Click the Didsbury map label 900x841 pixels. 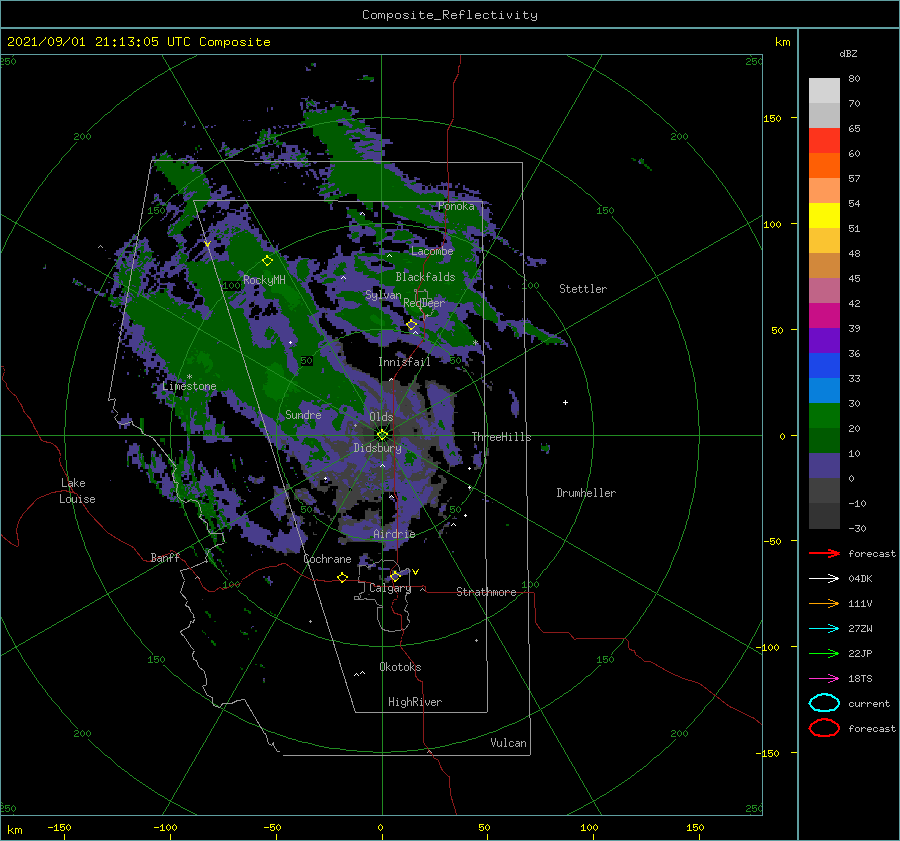click(x=377, y=448)
